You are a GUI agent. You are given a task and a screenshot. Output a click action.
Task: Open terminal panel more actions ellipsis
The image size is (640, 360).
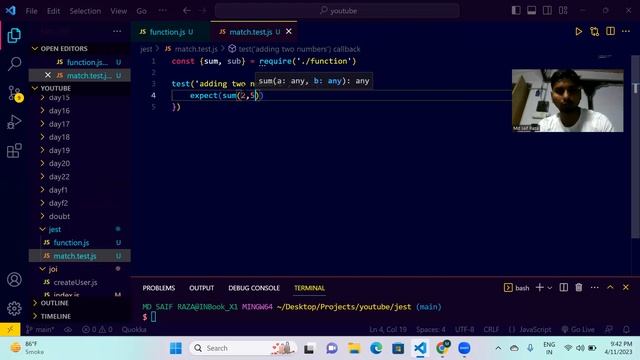click(594, 288)
